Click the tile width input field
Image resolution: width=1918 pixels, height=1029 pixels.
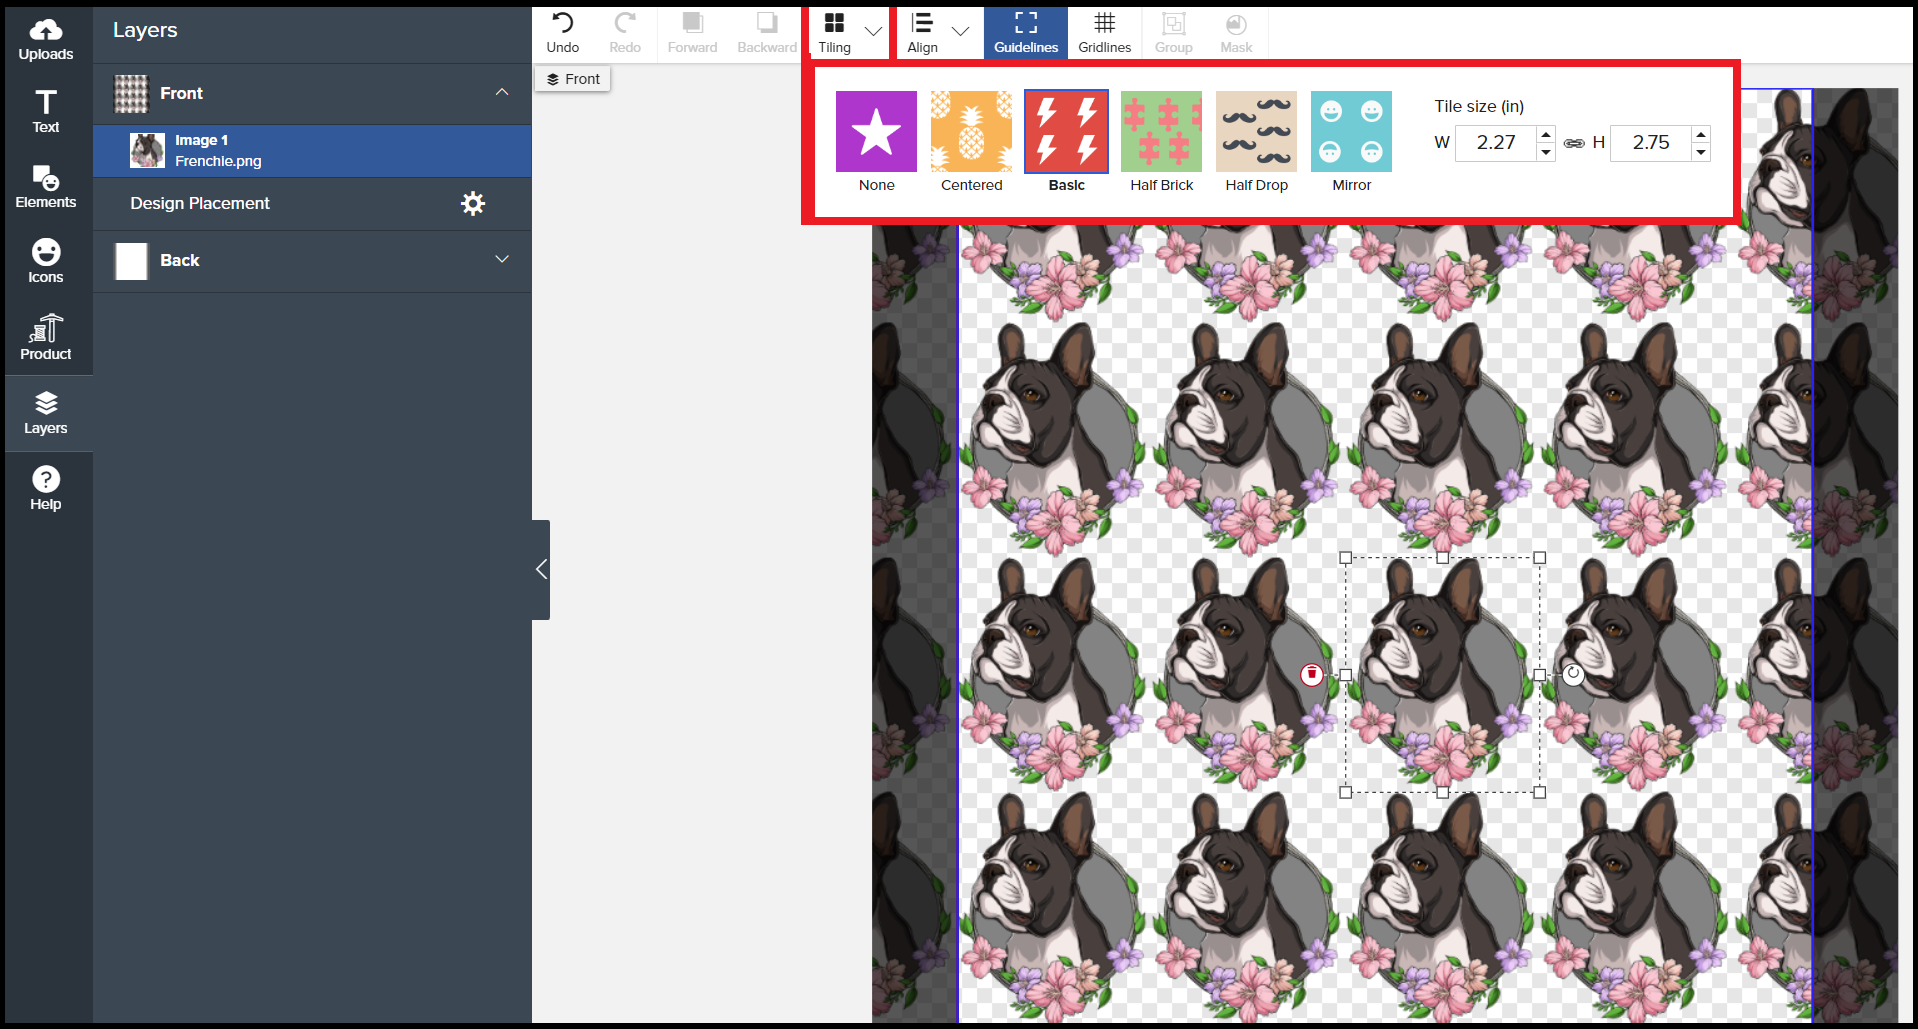(1496, 143)
